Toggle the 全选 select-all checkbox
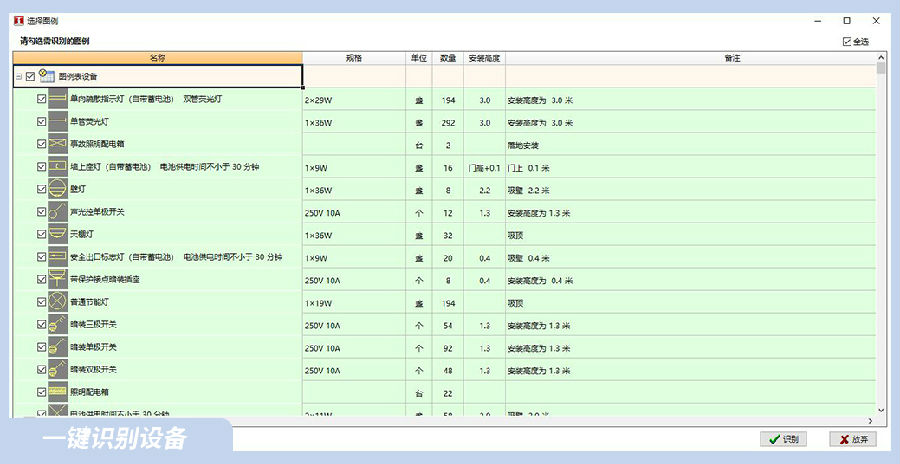 (847, 41)
